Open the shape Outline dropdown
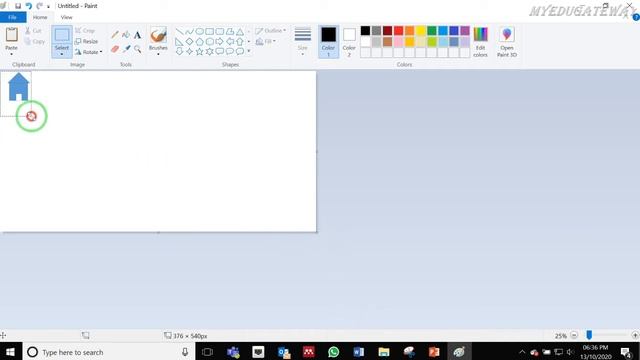 pyautogui.click(x=271, y=31)
